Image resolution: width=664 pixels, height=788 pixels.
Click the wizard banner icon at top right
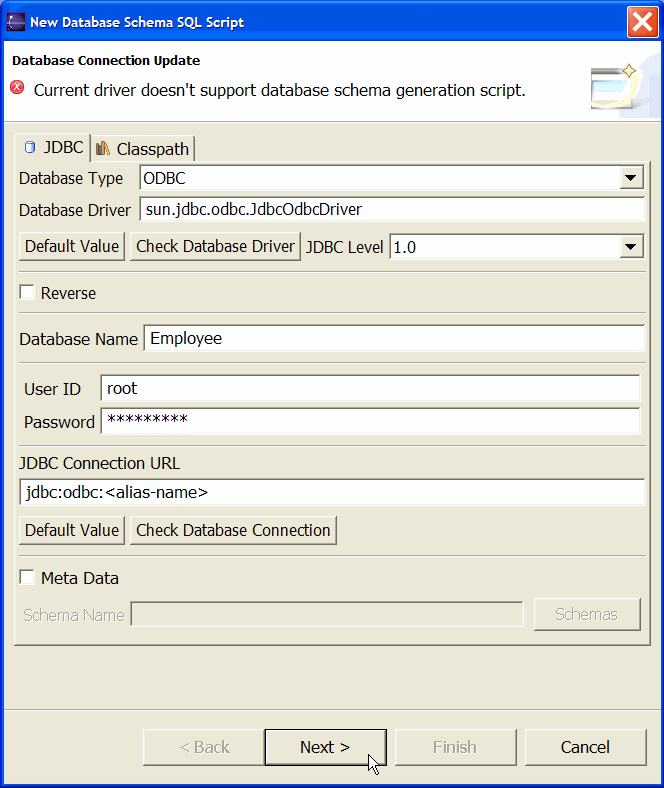[x=614, y=86]
